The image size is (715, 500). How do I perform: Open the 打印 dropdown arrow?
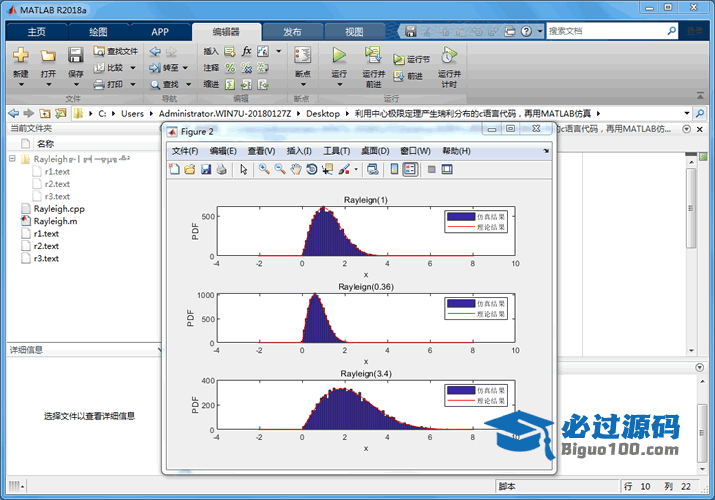click(x=133, y=84)
